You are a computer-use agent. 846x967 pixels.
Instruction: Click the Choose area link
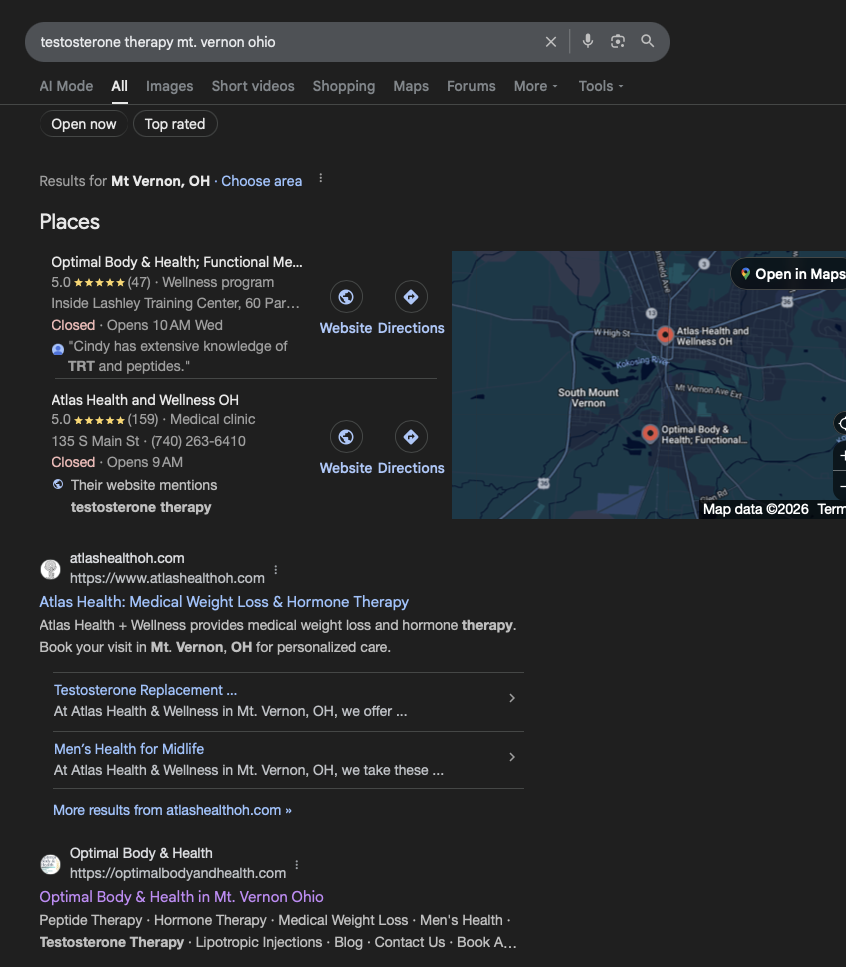pyautogui.click(x=261, y=181)
